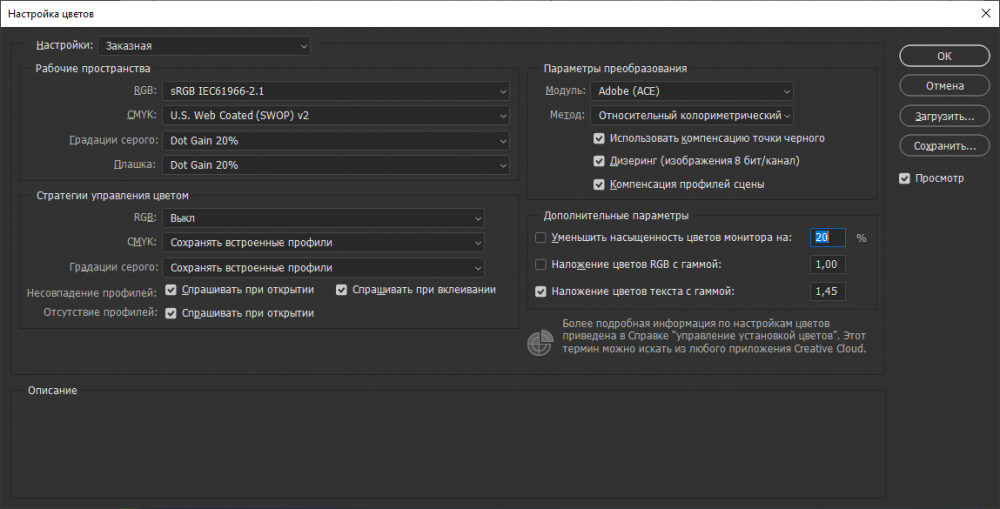This screenshot has height=509, width=1000.
Task: Uncheck Наложение цветов текста с гаммой
Action: click(x=541, y=292)
